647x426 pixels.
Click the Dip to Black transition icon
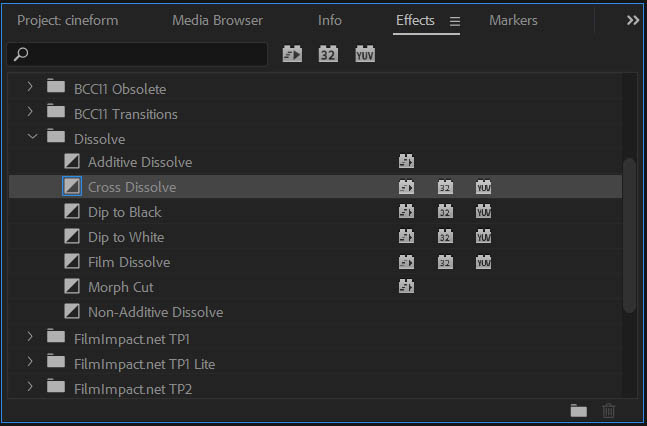click(72, 211)
